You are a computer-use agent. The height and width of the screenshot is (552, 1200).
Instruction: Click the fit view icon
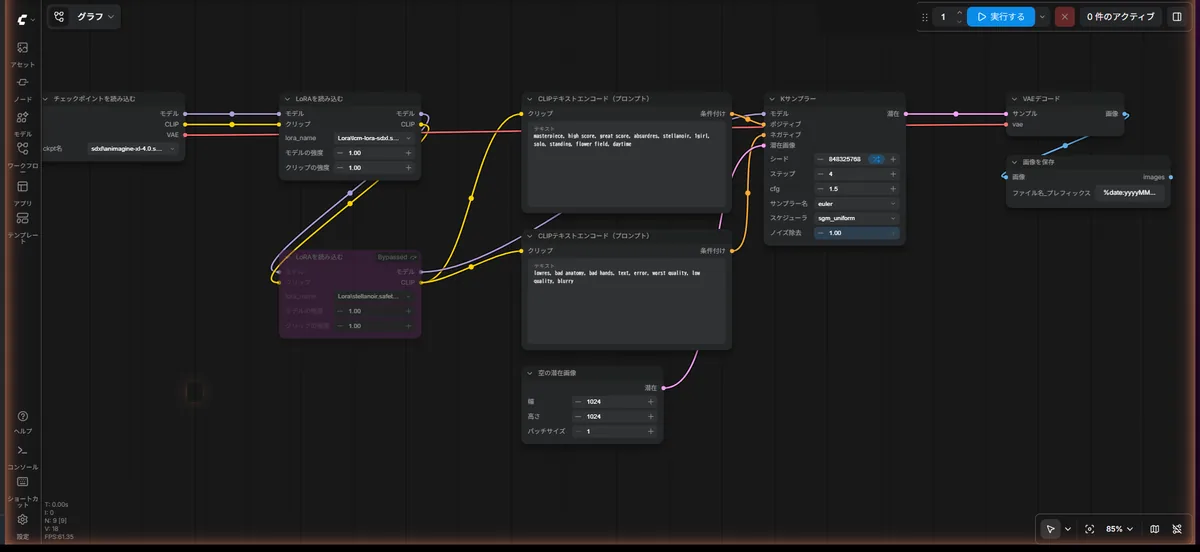click(x=1089, y=529)
